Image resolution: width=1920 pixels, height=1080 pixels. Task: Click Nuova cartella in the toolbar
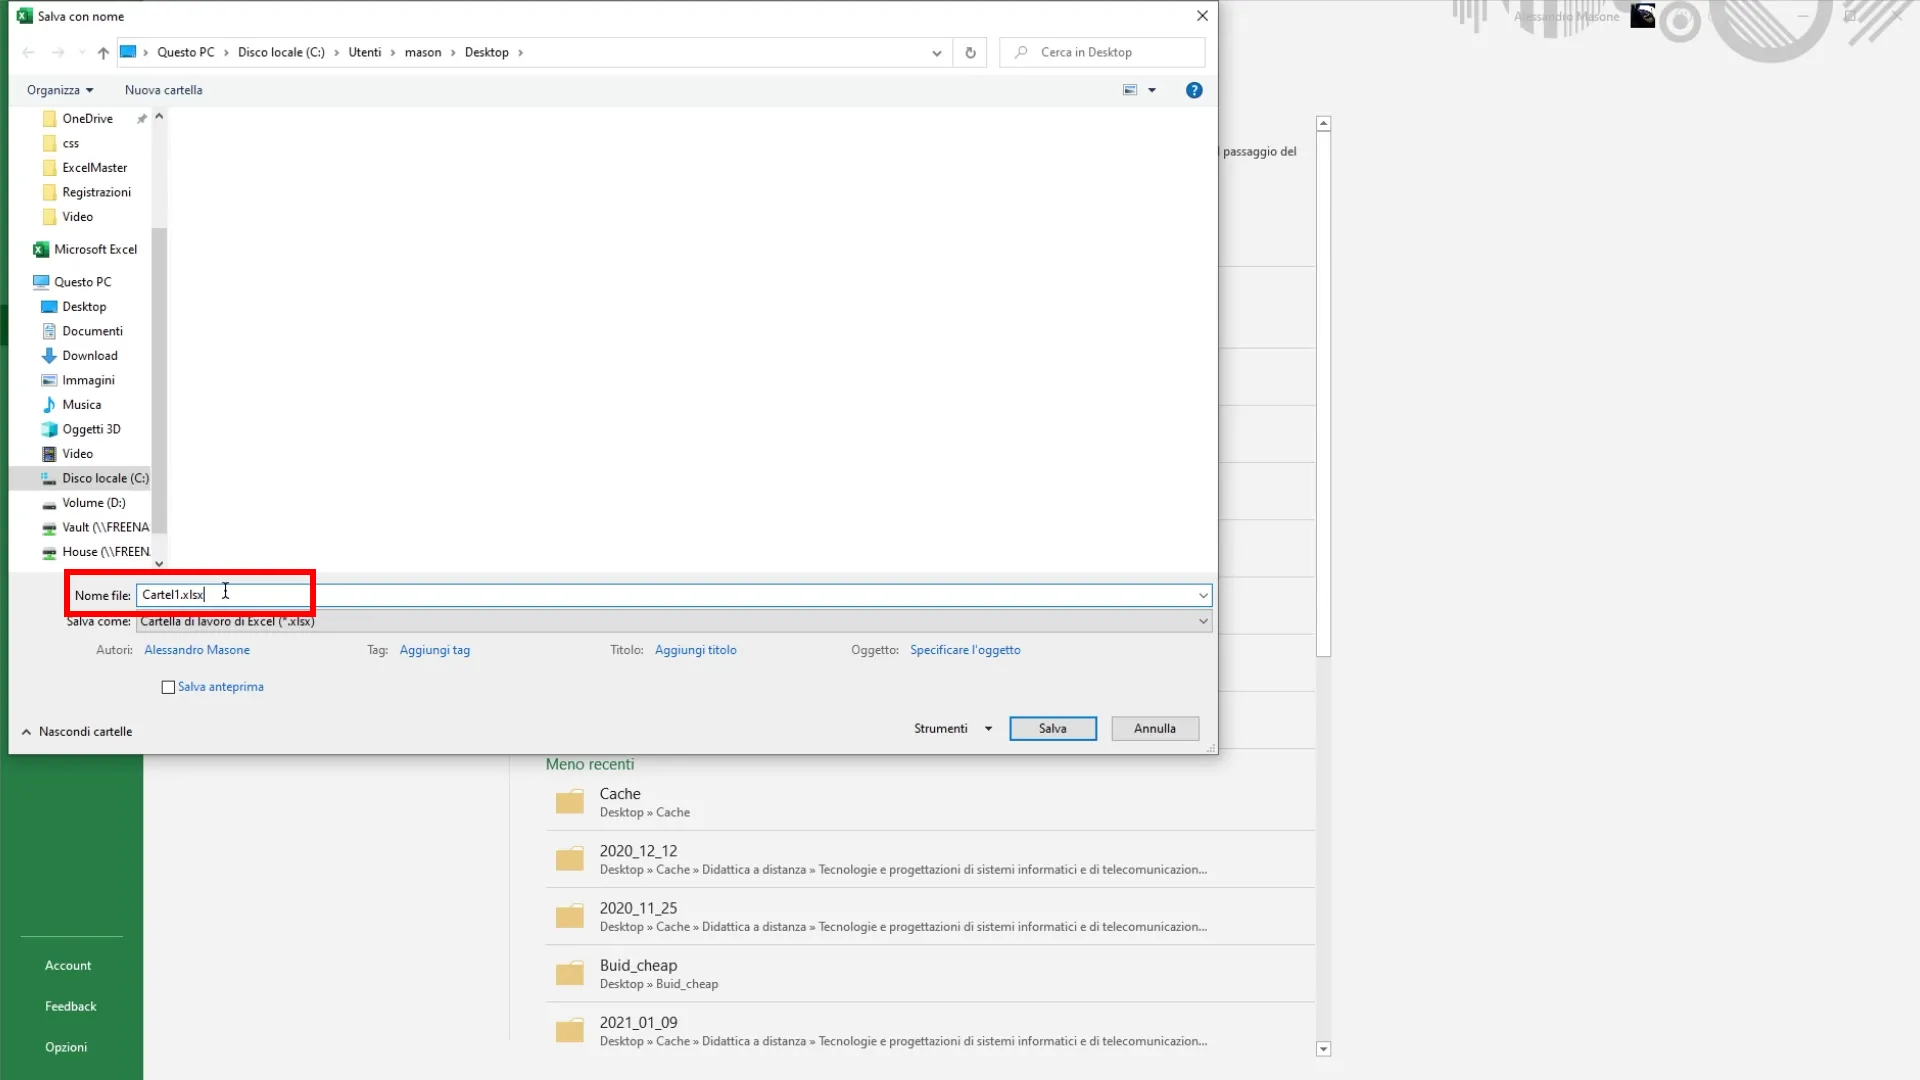(163, 90)
